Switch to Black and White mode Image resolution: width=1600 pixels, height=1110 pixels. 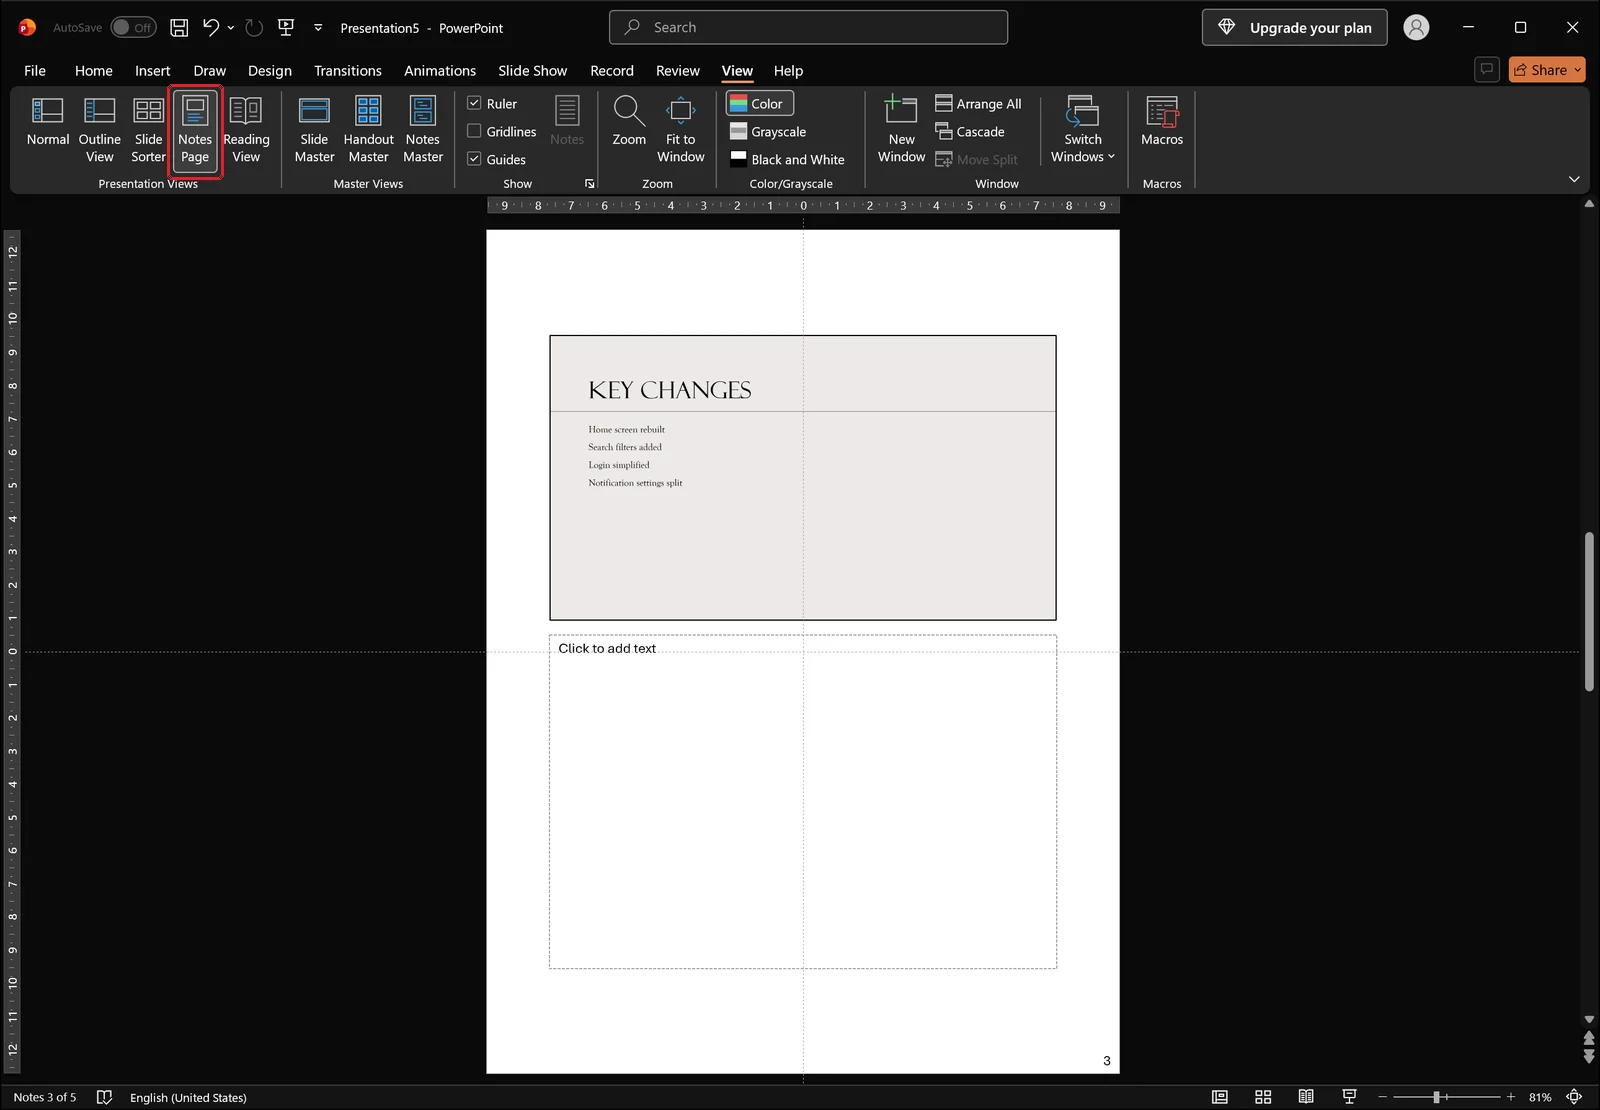(787, 160)
